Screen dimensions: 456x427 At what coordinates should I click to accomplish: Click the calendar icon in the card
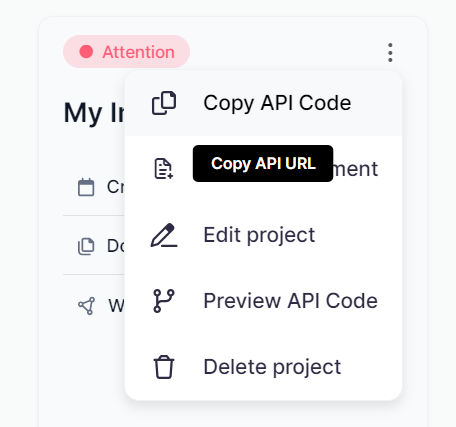[x=86, y=187]
